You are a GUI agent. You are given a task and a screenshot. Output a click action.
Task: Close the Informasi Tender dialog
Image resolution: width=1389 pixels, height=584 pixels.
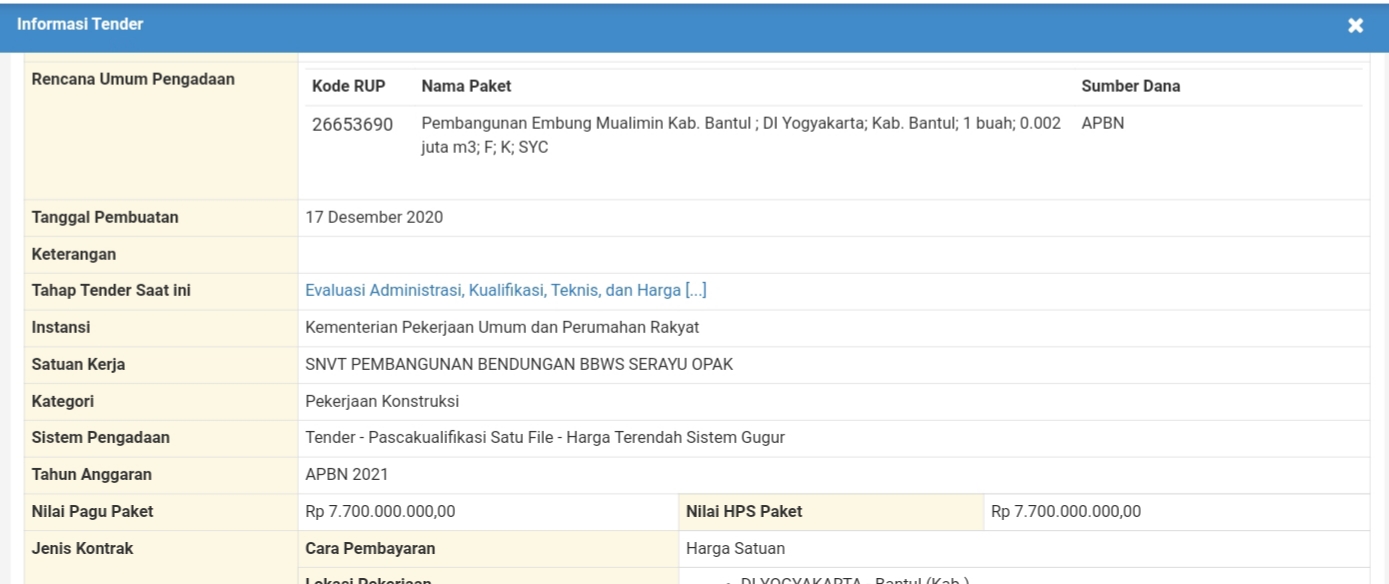[1356, 26]
